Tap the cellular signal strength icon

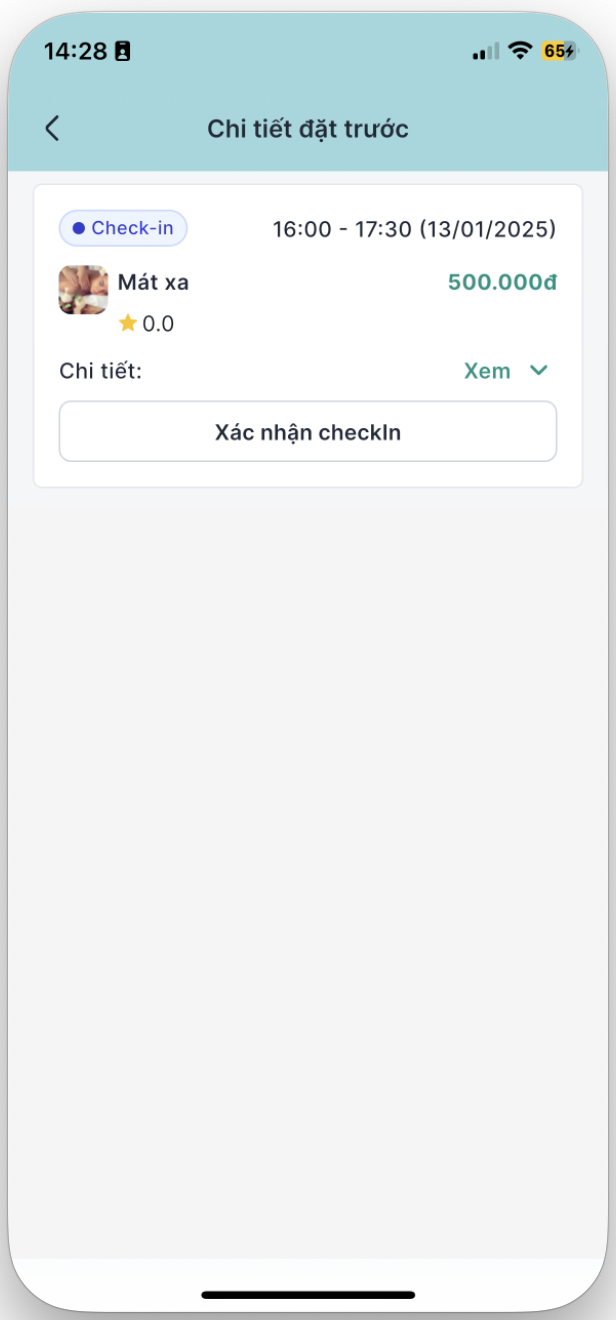(485, 52)
